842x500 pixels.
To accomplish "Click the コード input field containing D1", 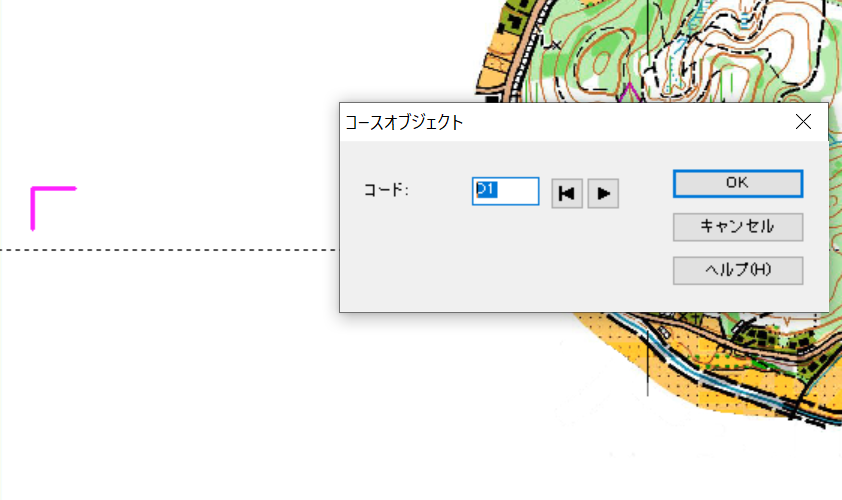I will tap(505, 191).
